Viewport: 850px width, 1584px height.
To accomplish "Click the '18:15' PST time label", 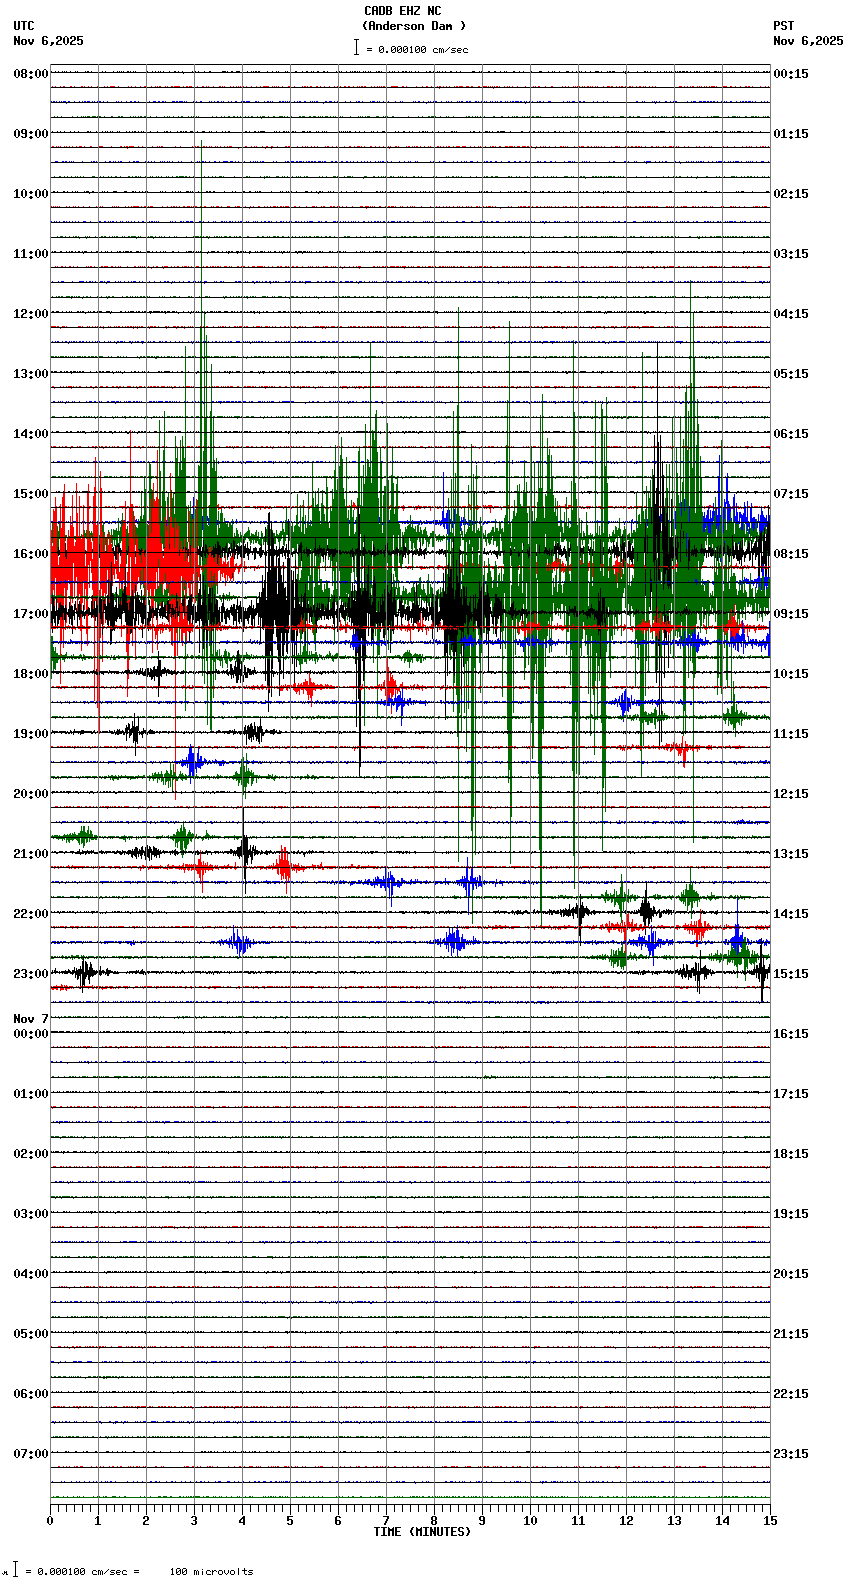I will pos(791,1154).
